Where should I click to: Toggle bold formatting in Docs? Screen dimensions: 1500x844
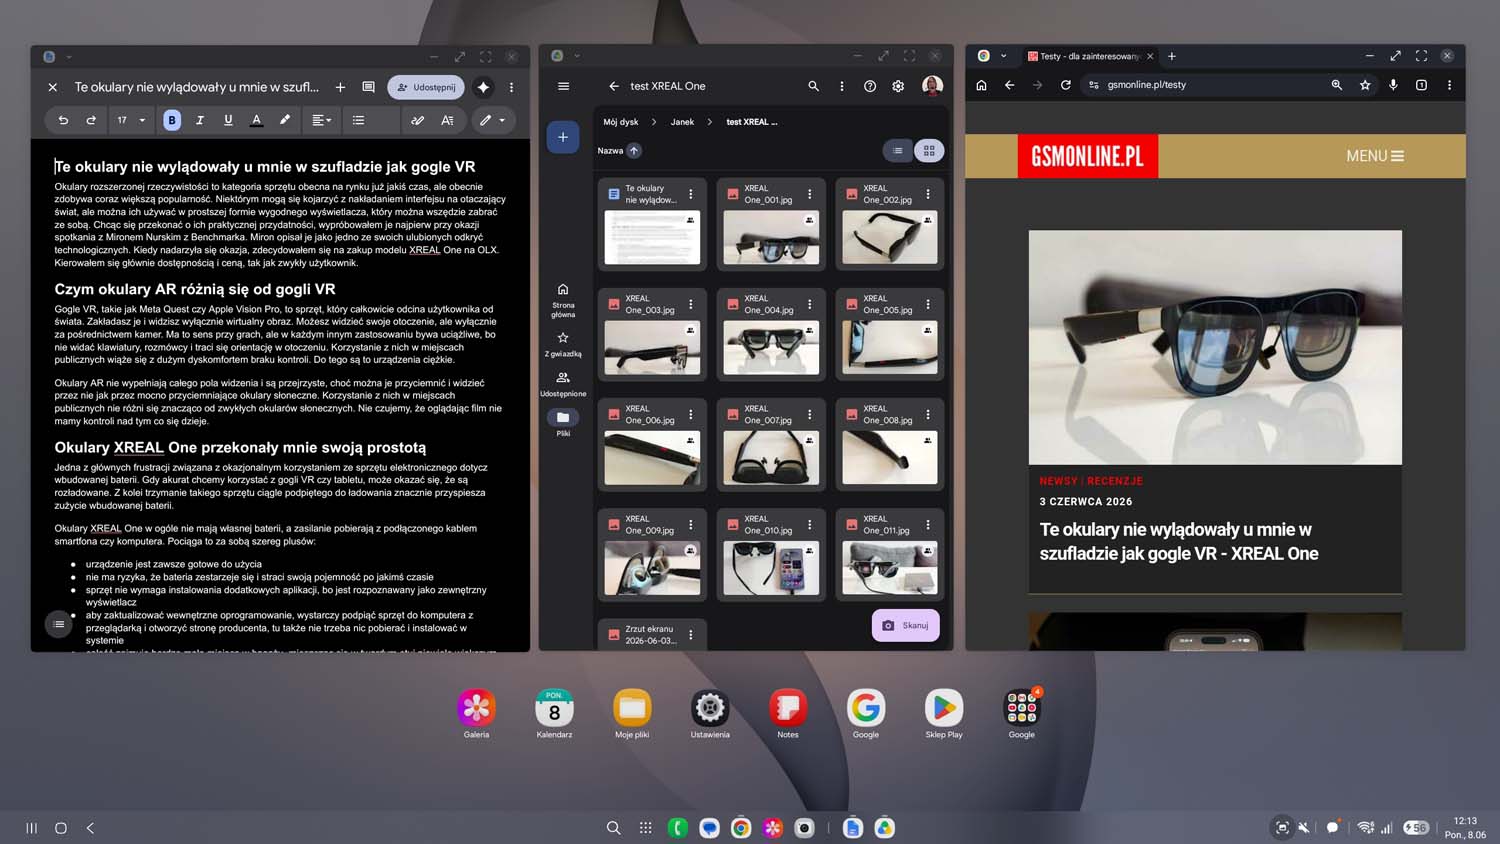(x=172, y=120)
